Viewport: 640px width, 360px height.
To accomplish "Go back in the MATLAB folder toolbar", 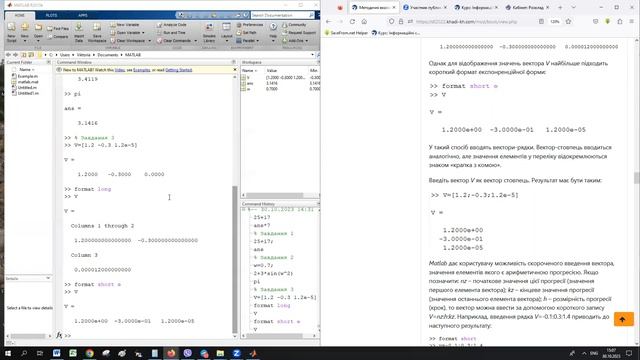I will pos(8,55).
